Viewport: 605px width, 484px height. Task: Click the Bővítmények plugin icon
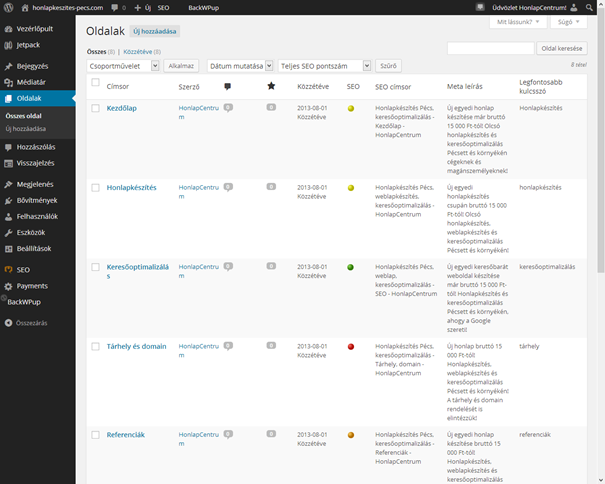8,201
